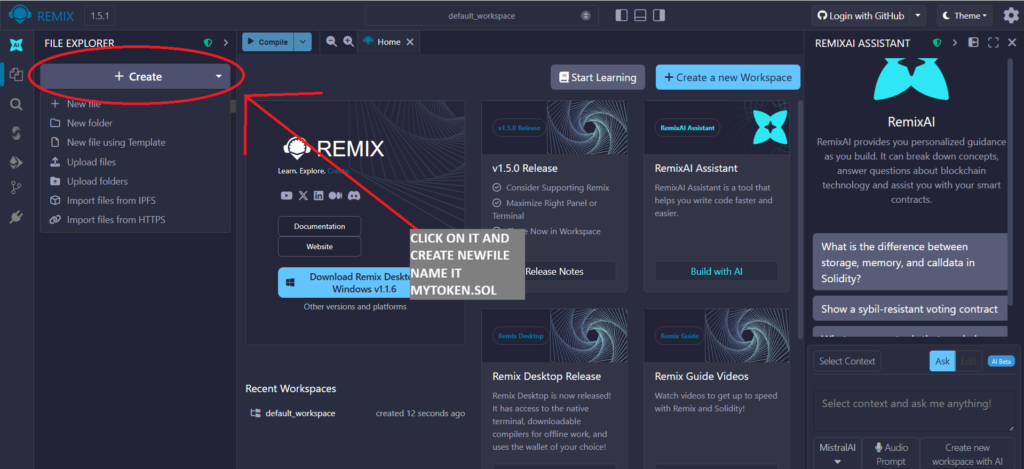Screen dimensions: 1024x469
Task: Select the Ask mode toggle
Action: (942, 361)
